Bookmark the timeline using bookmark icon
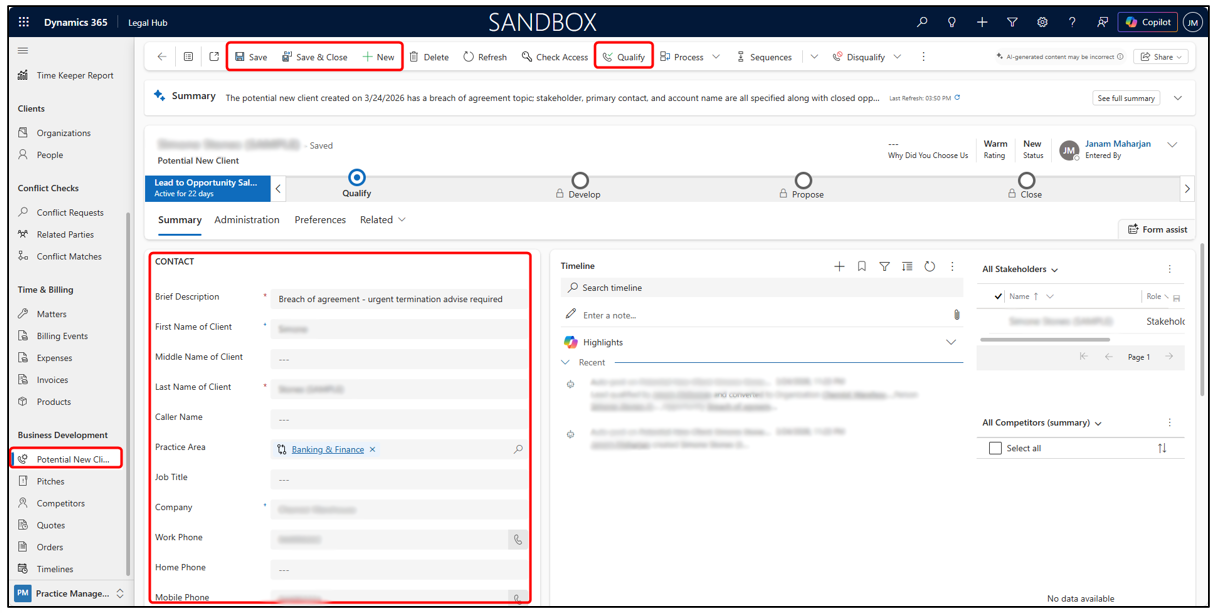This screenshot has height=613, width=1215. 861,266
